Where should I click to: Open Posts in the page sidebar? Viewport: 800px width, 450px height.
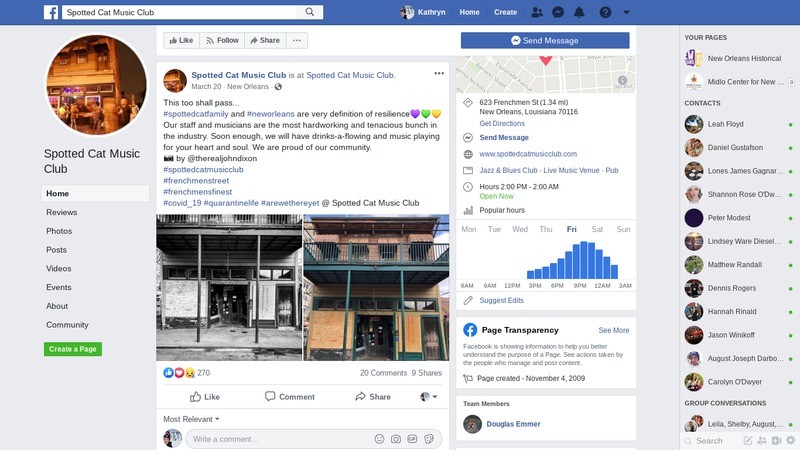[57, 250]
